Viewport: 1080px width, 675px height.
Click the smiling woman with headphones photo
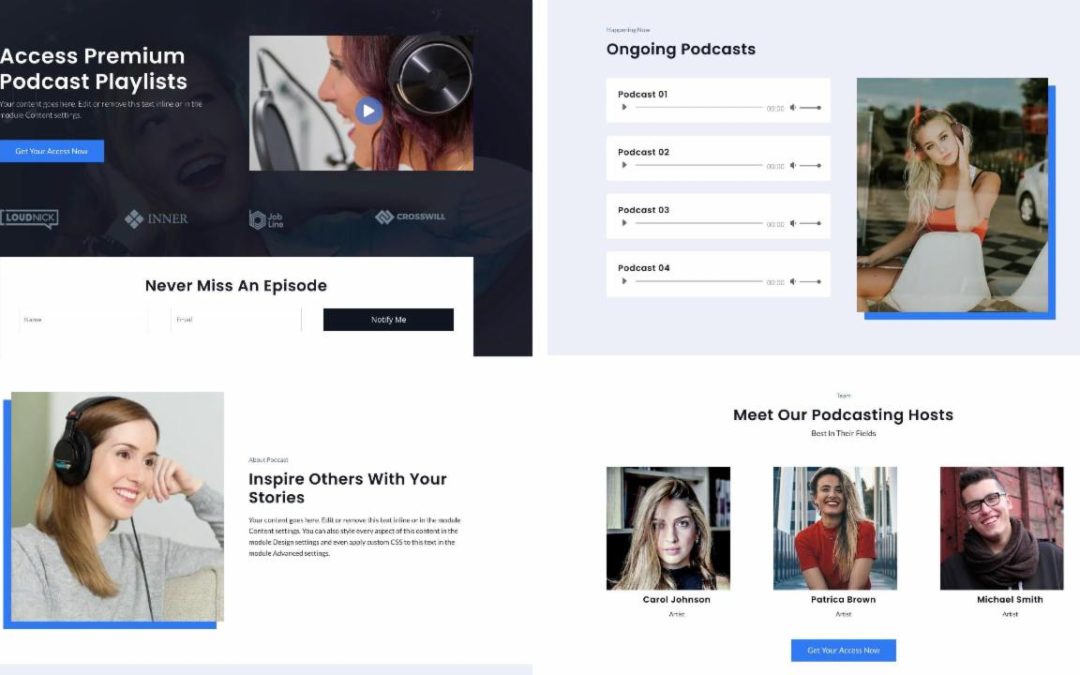click(117, 506)
